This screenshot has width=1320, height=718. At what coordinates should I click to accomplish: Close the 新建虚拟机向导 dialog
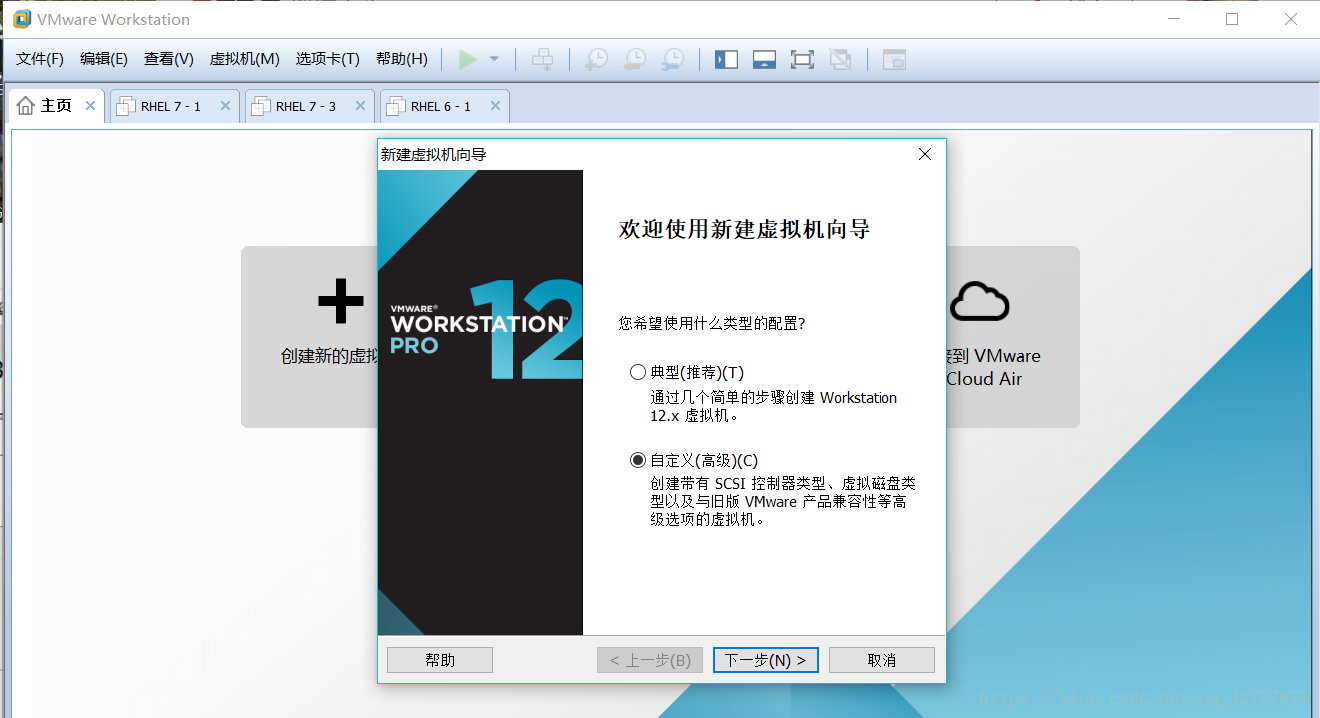tap(925, 154)
